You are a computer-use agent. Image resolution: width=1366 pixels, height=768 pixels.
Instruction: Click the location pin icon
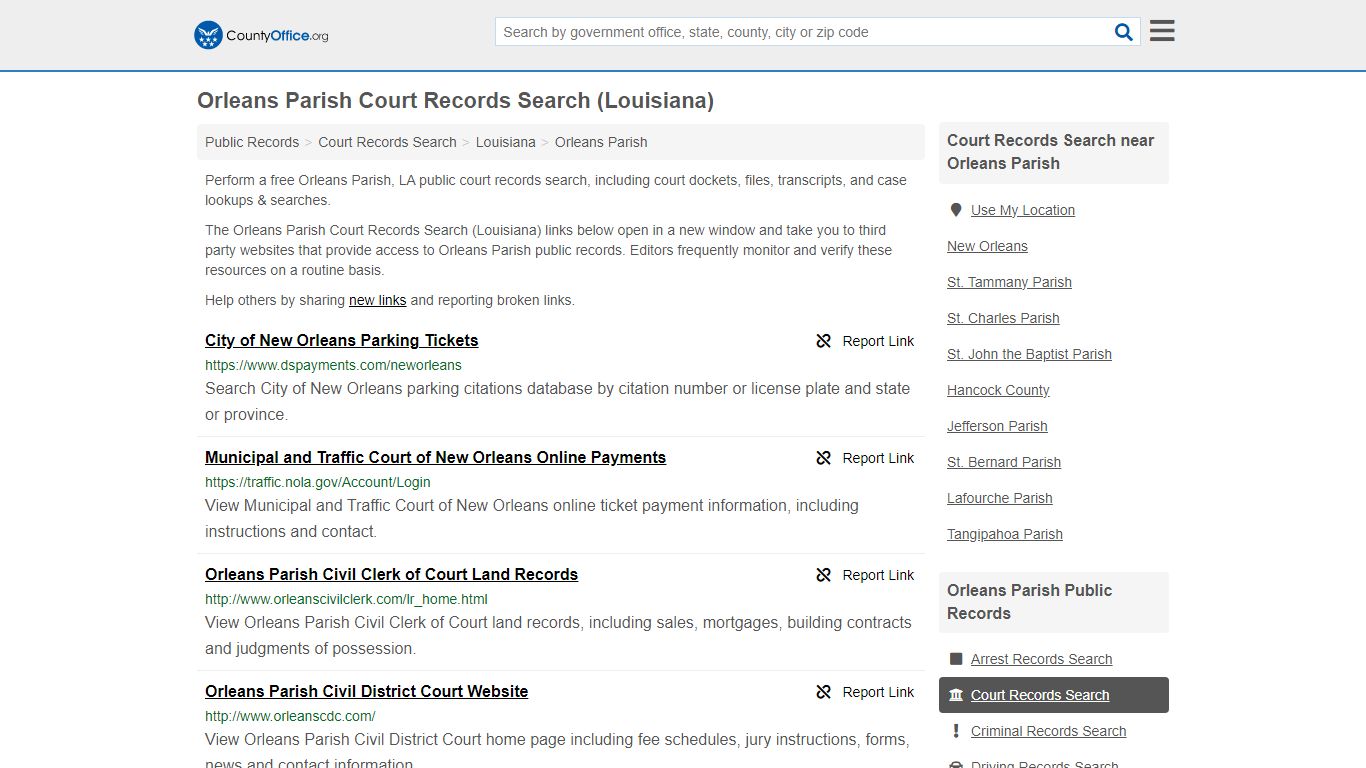(956, 210)
